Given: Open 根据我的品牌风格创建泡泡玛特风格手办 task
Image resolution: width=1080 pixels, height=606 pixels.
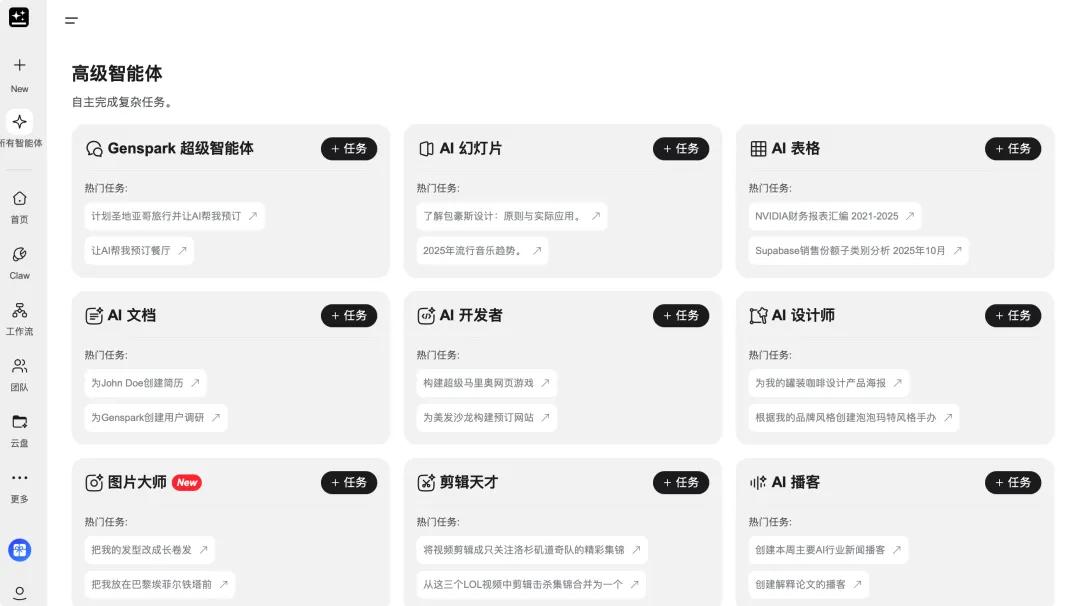Looking at the screenshot, I should 853,417.
